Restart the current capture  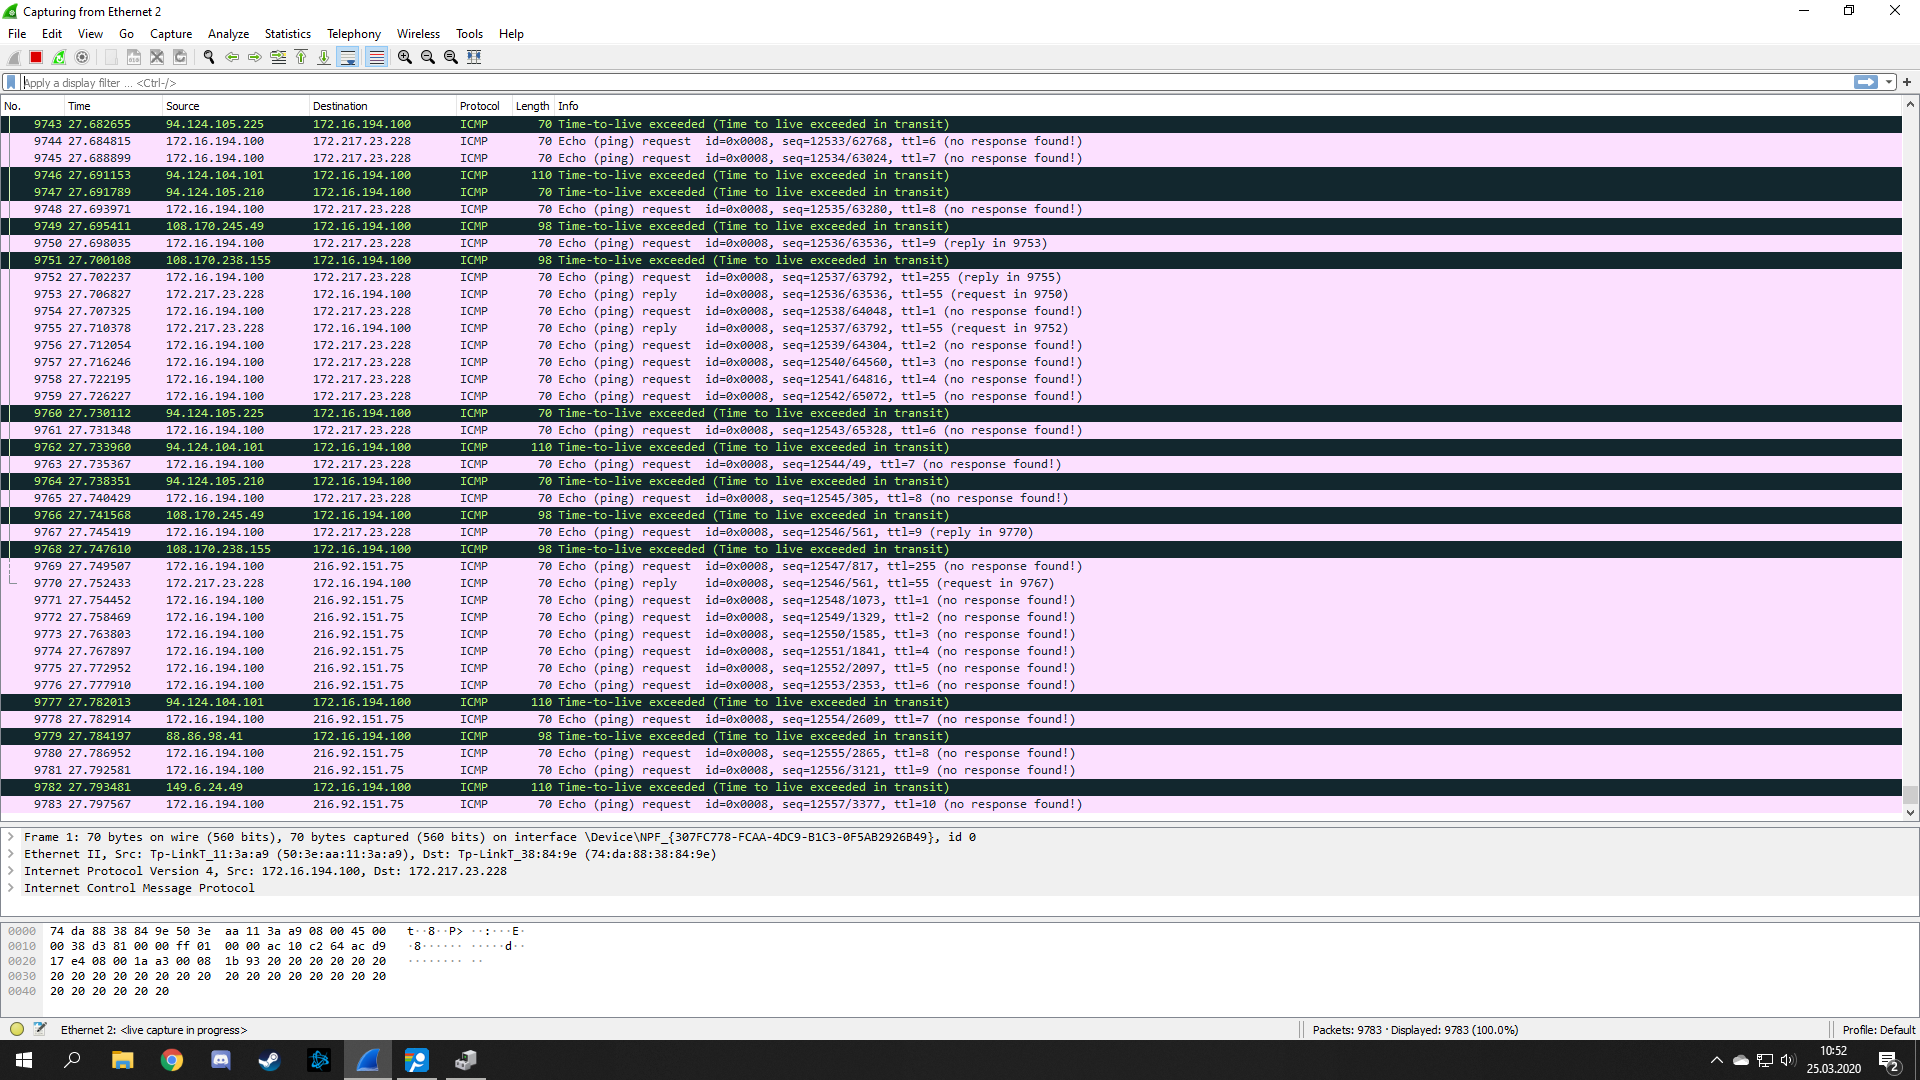coord(59,57)
